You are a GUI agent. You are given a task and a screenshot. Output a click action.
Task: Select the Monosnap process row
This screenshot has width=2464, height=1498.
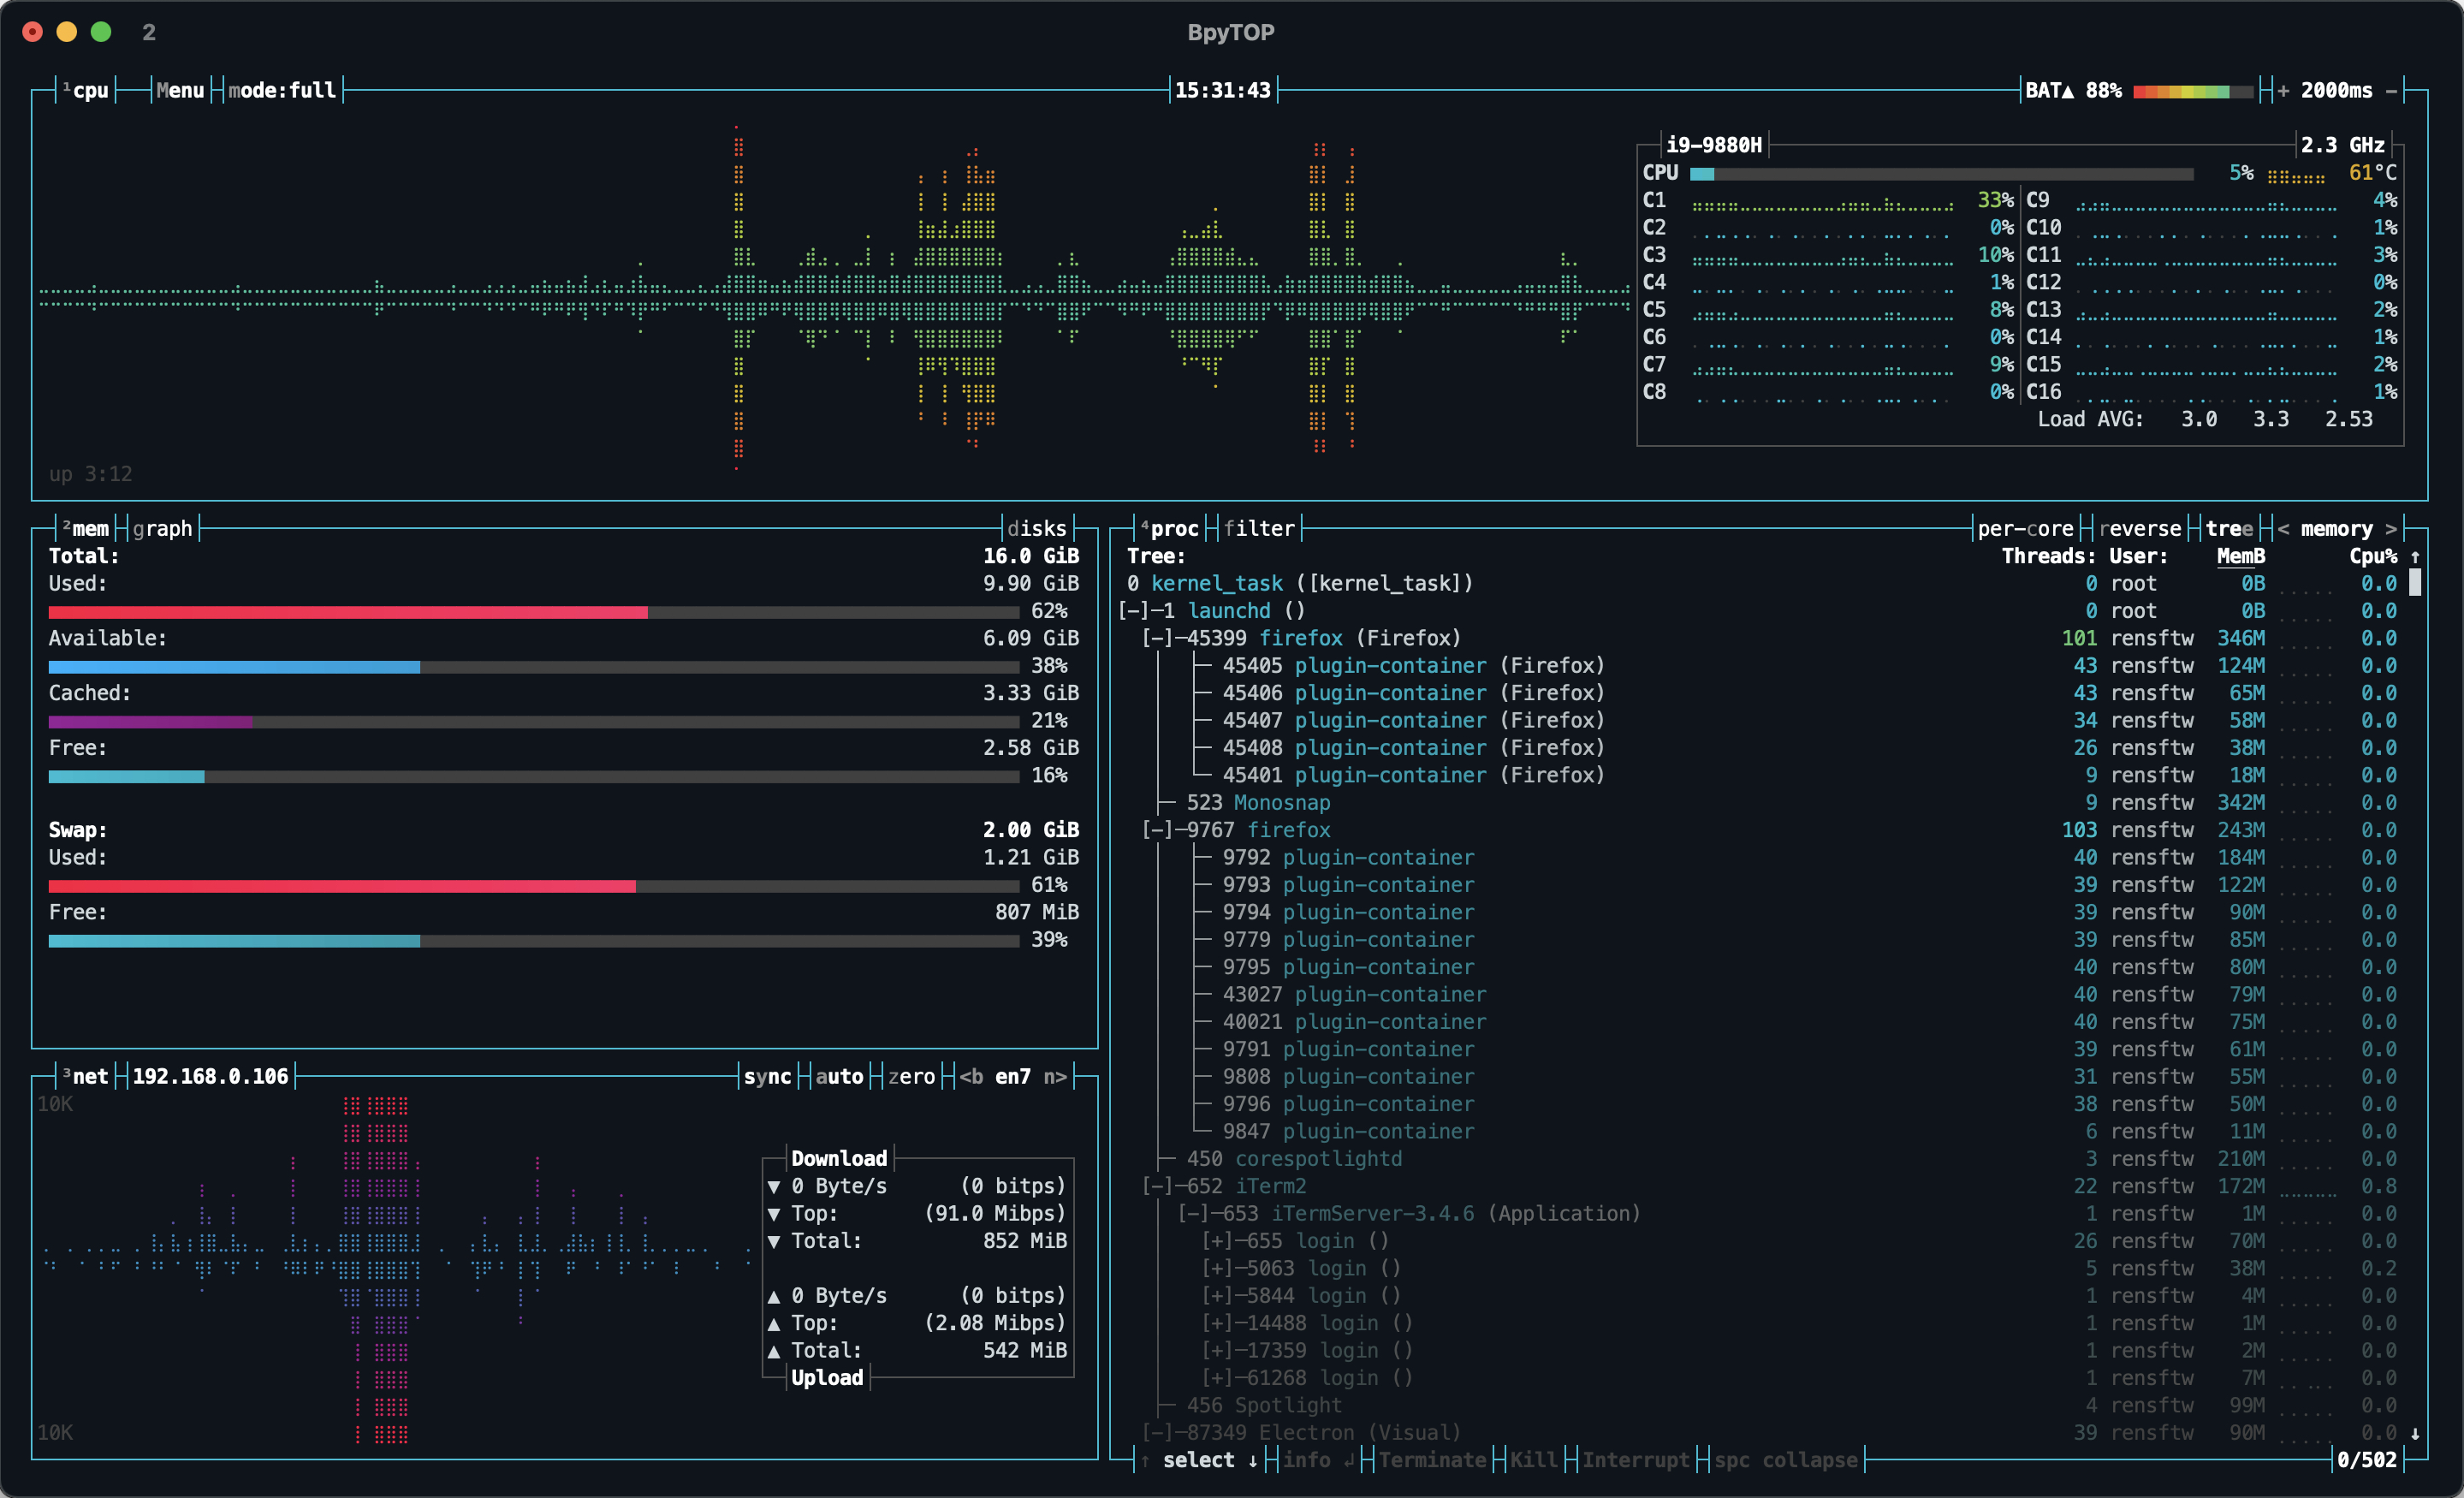(1281, 803)
